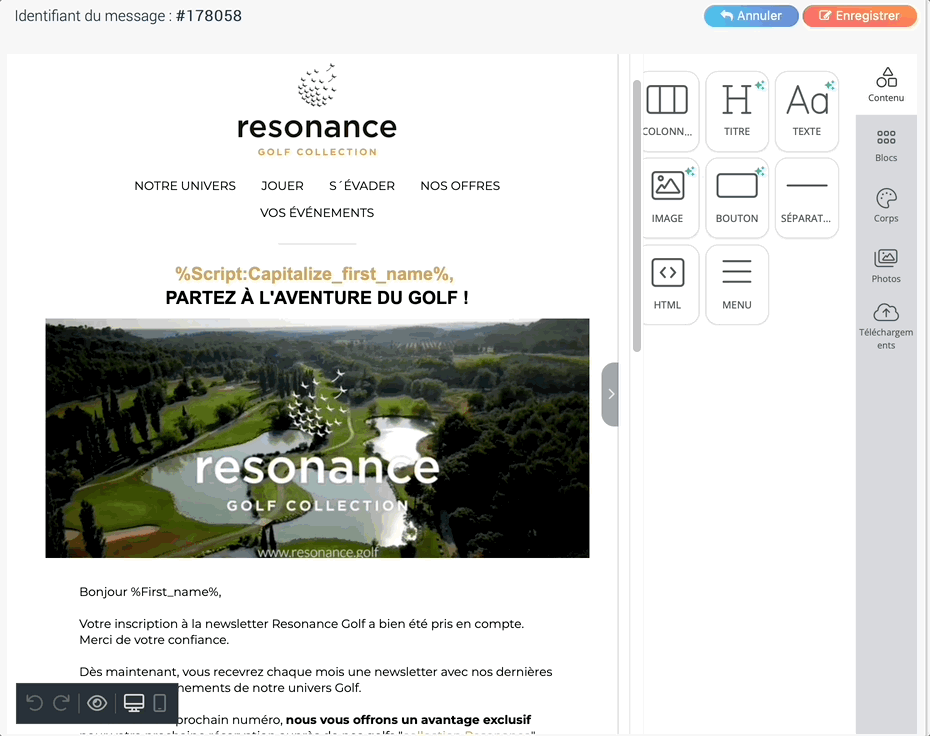Image resolution: width=930 pixels, height=736 pixels.
Task: Add a Texte content block
Action: pos(807,111)
